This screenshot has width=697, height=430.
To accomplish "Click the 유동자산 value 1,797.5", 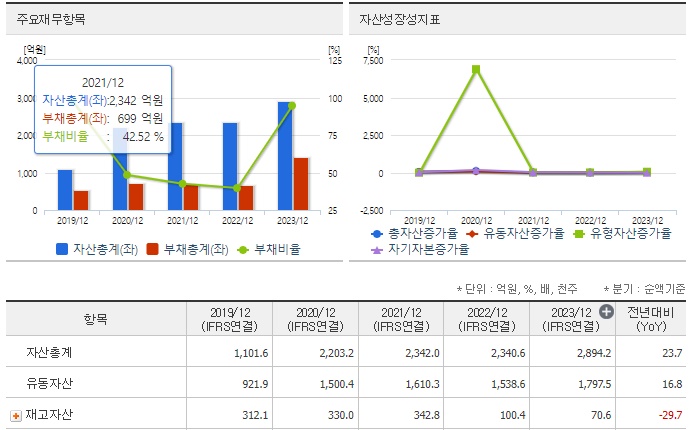I will coord(594,384).
